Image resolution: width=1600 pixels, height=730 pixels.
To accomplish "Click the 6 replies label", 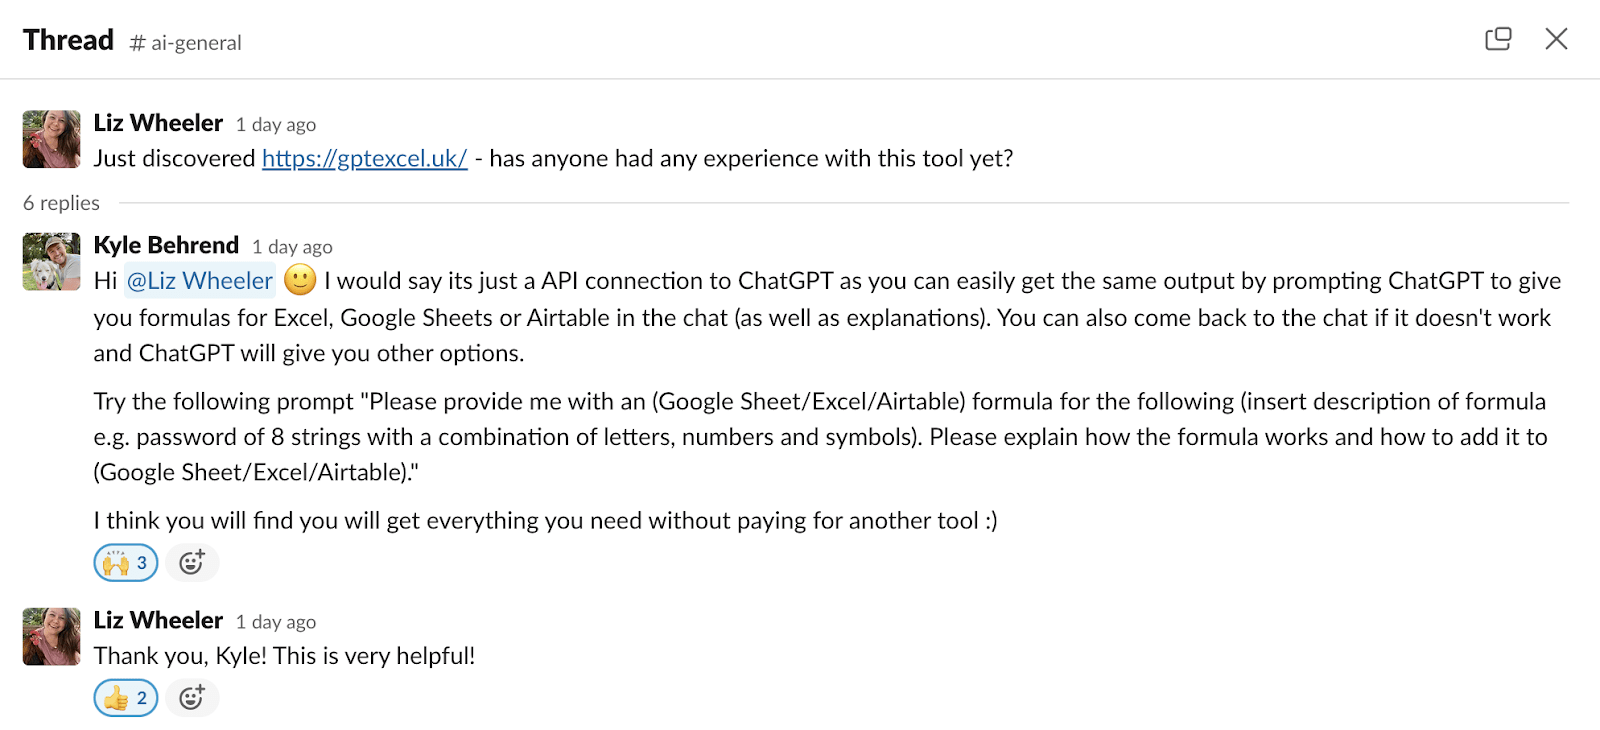I will [62, 203].
